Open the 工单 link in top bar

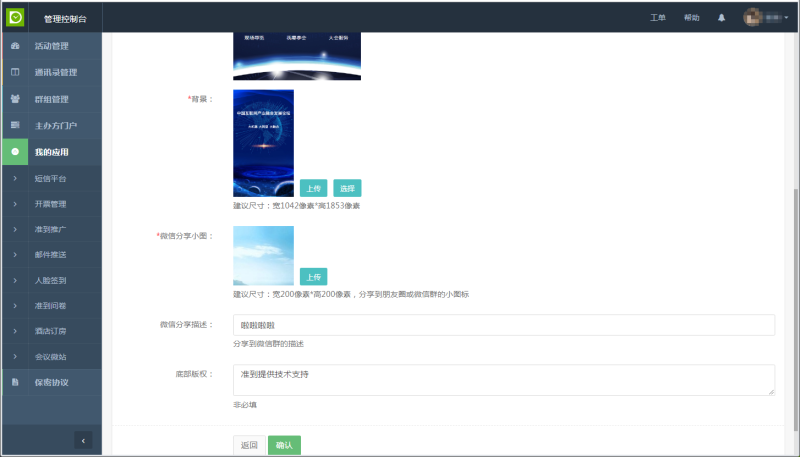tap(657, 18)
